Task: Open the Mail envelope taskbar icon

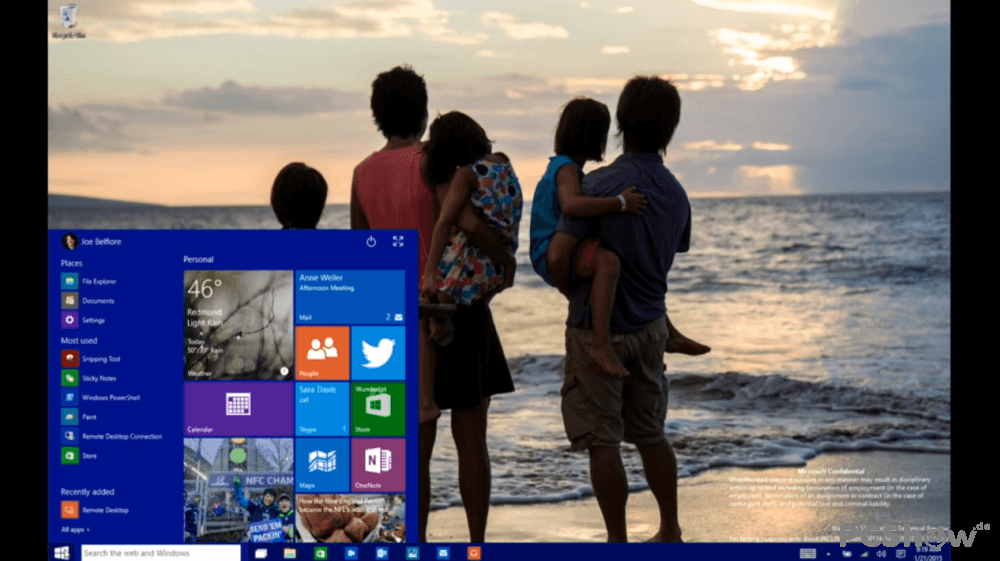Action: [x=443, y=553]
